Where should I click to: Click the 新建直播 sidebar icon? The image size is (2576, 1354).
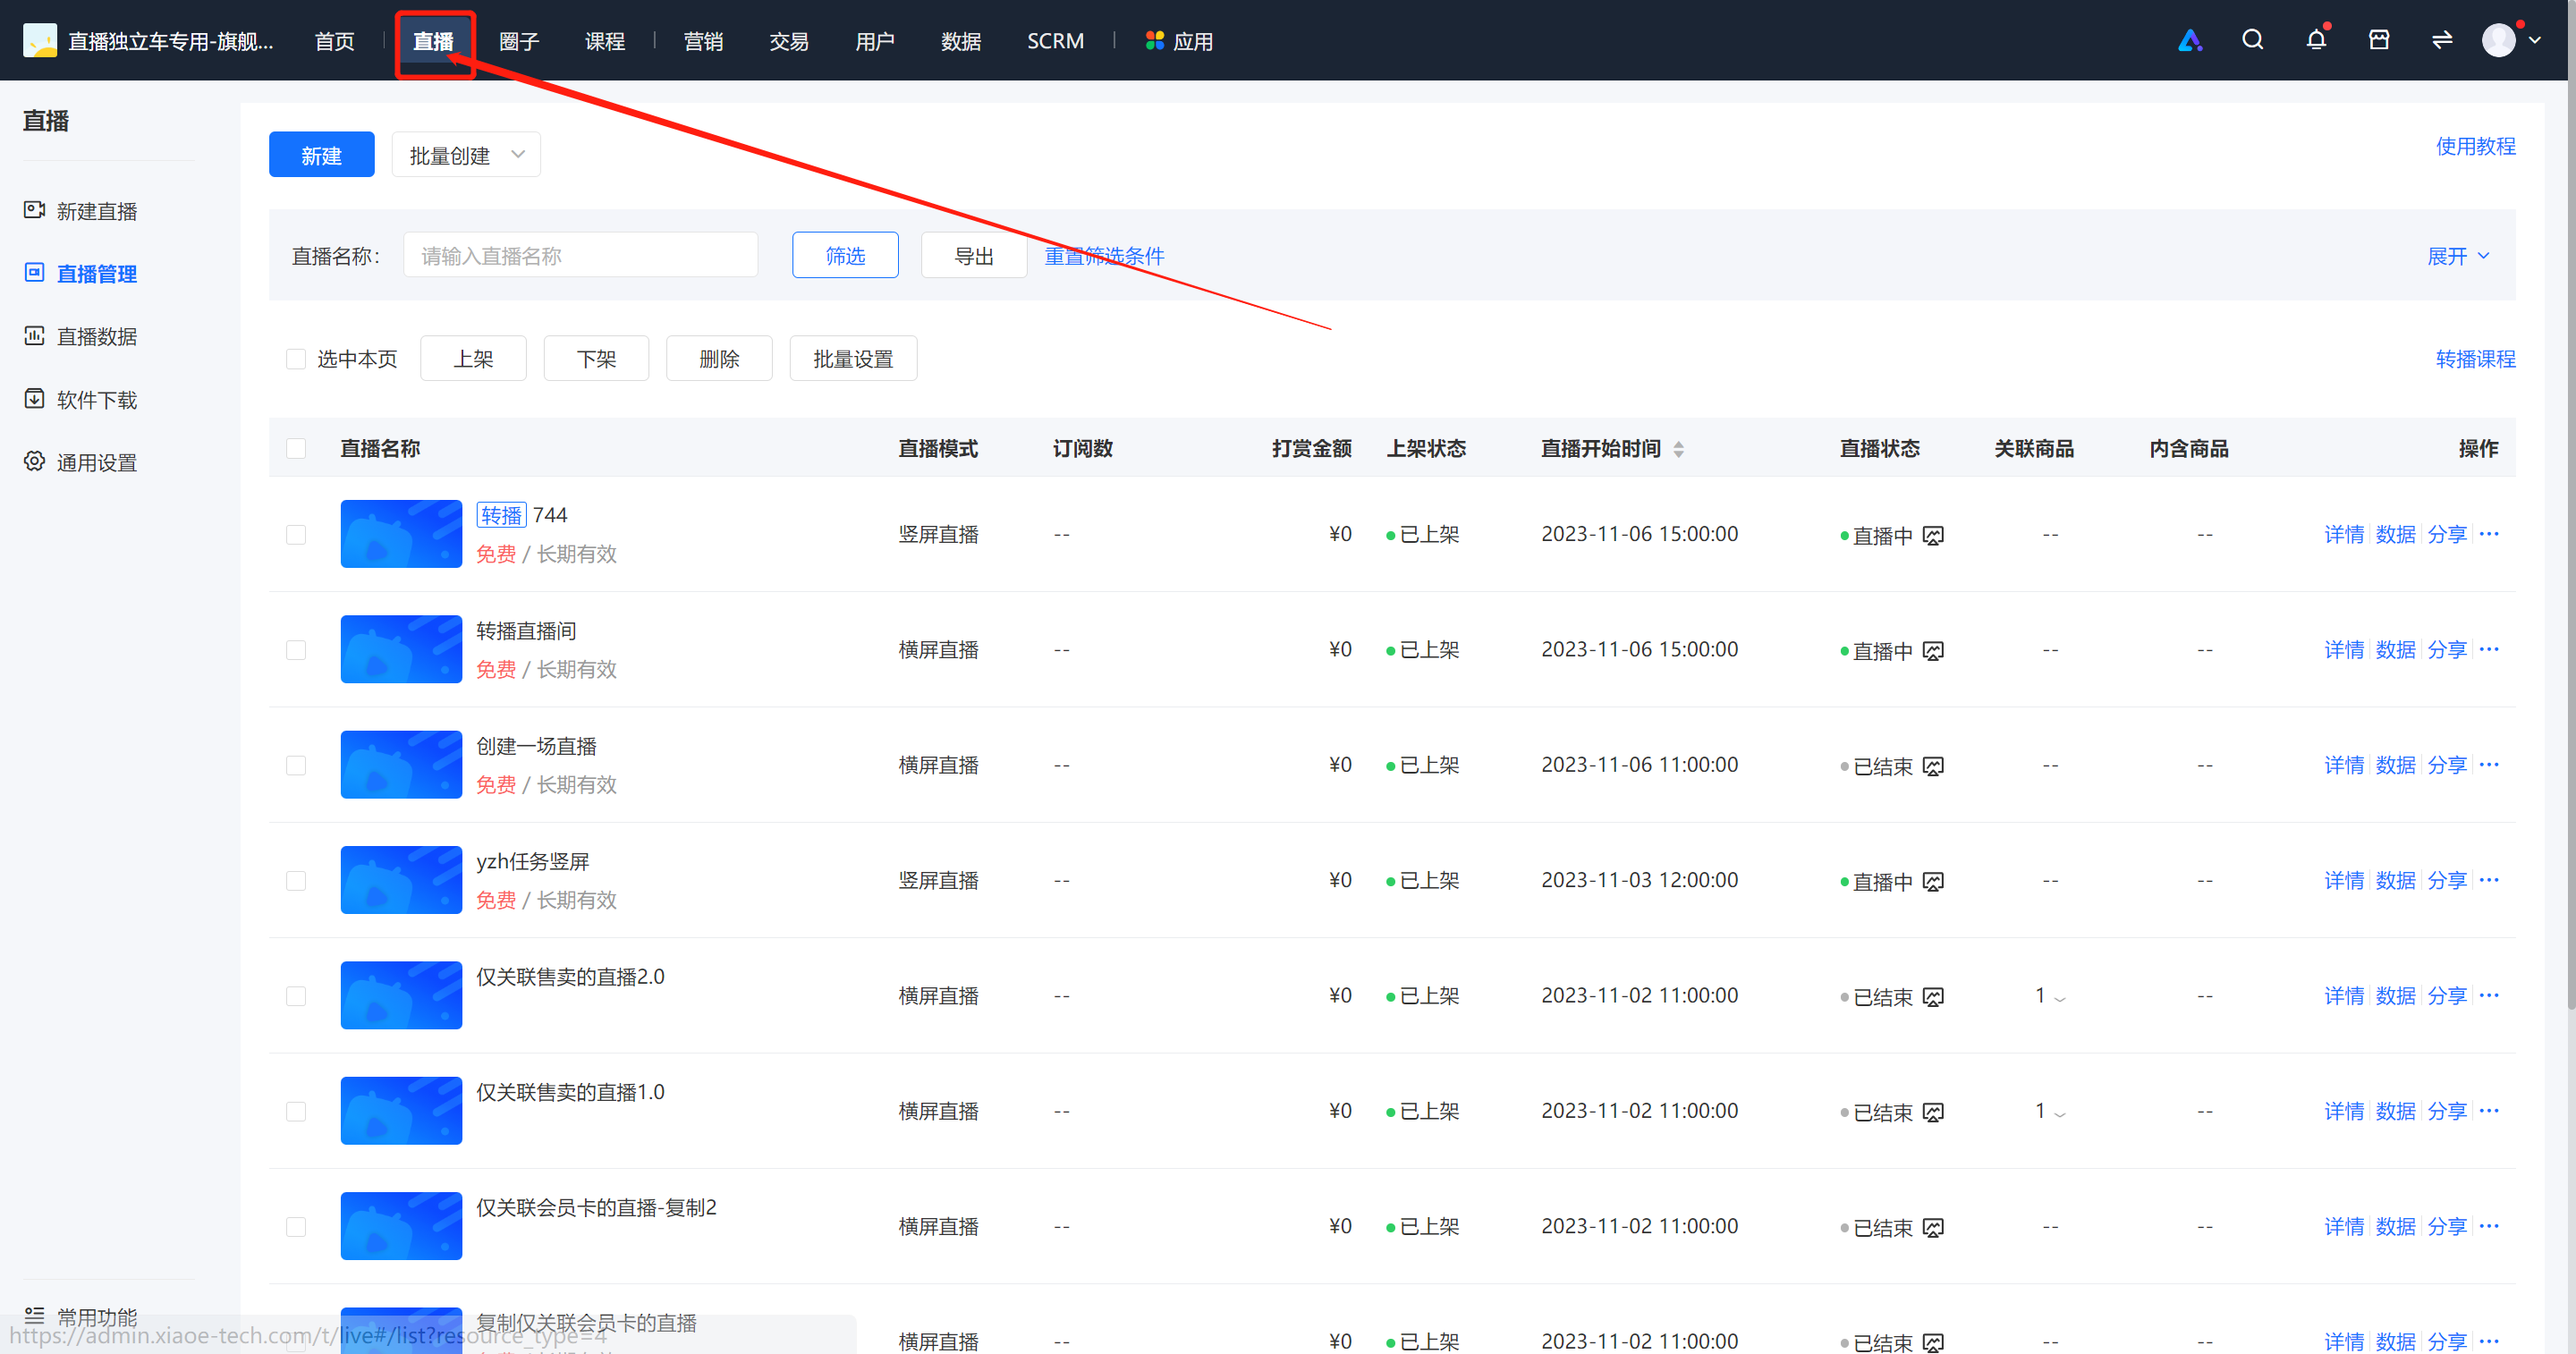[34, 210]
